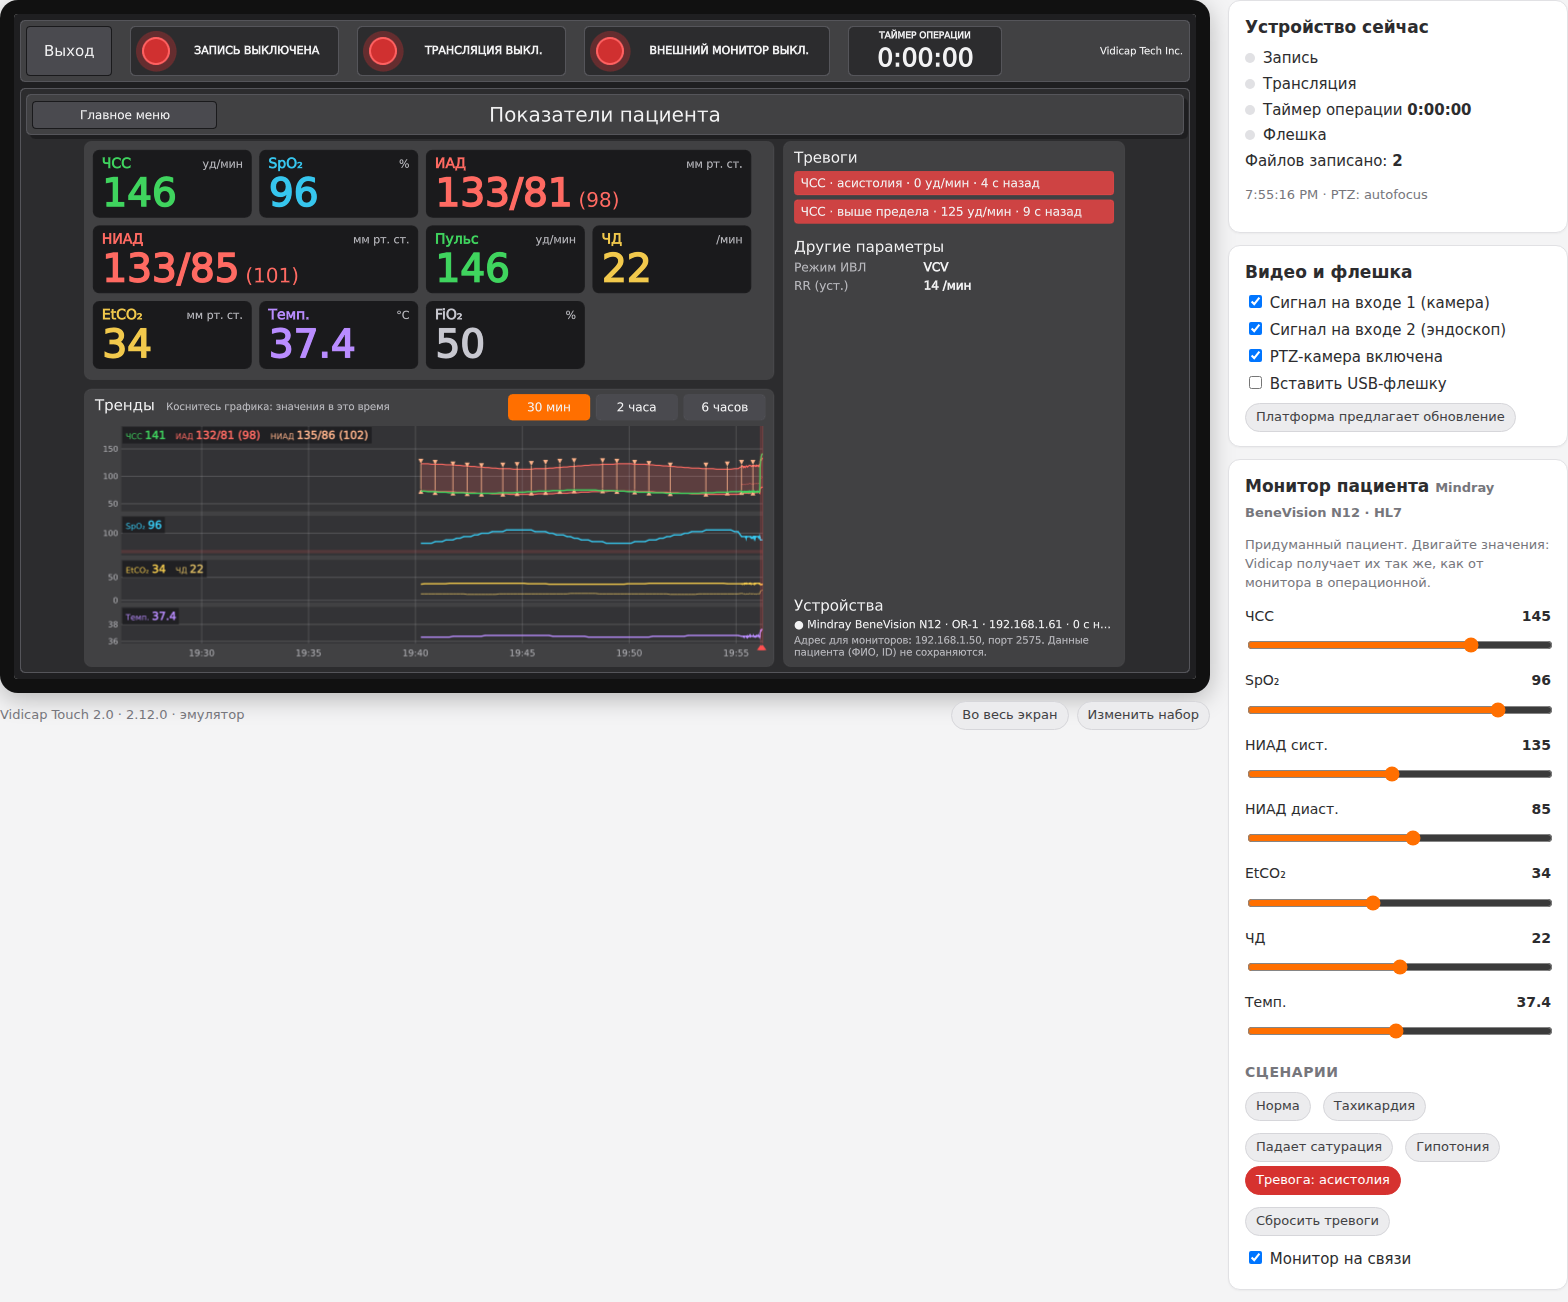Screen dimensions: 1568x1302
Task: Click 'Изменить набор' button
Action: pyautogui.click(x=1143, y=715)
